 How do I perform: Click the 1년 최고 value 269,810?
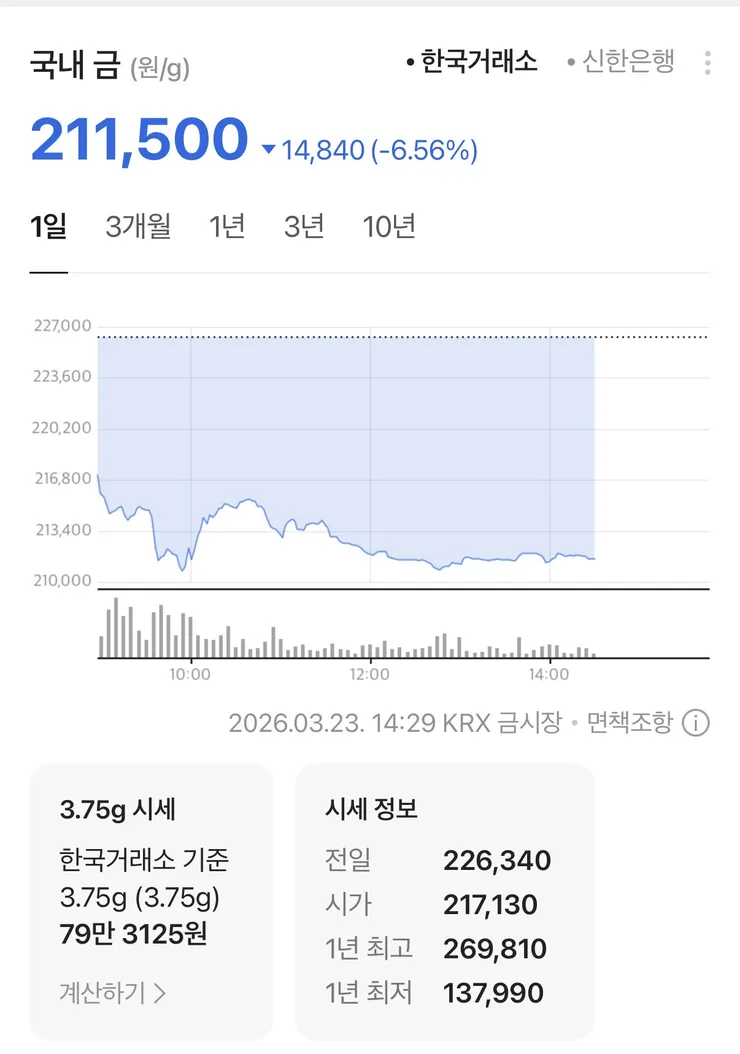[x=497, y=948]
